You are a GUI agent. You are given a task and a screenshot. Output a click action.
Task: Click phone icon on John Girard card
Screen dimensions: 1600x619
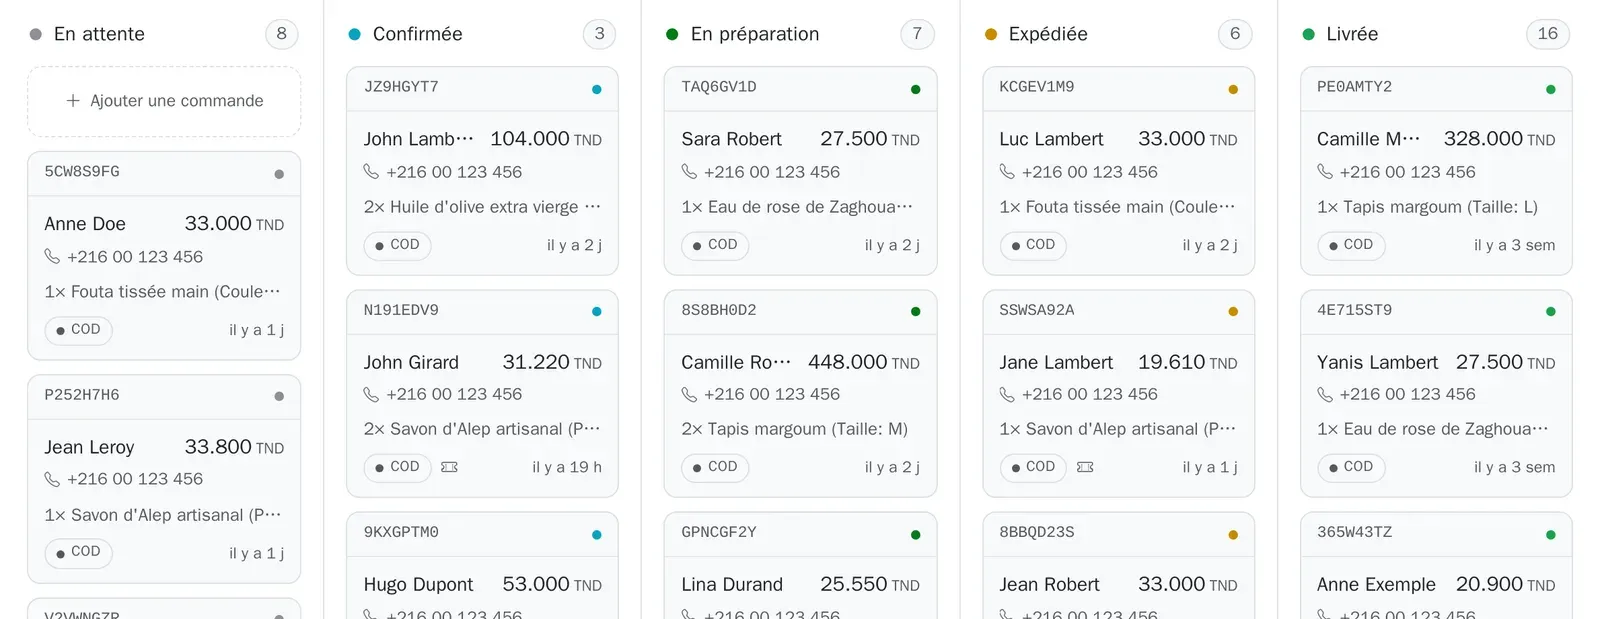coord(371,395)
